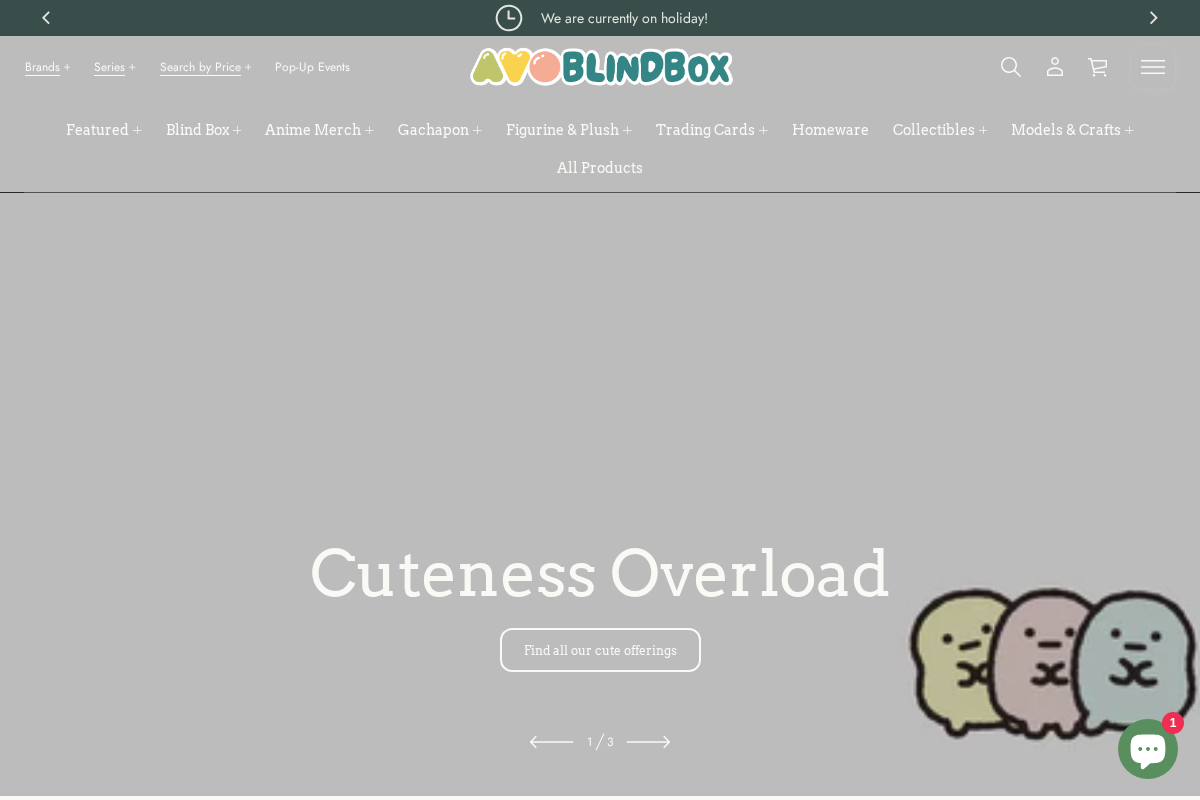Go back with the announcement bar left arrow
Screen dimensions: 1200x800
[46, 17]
